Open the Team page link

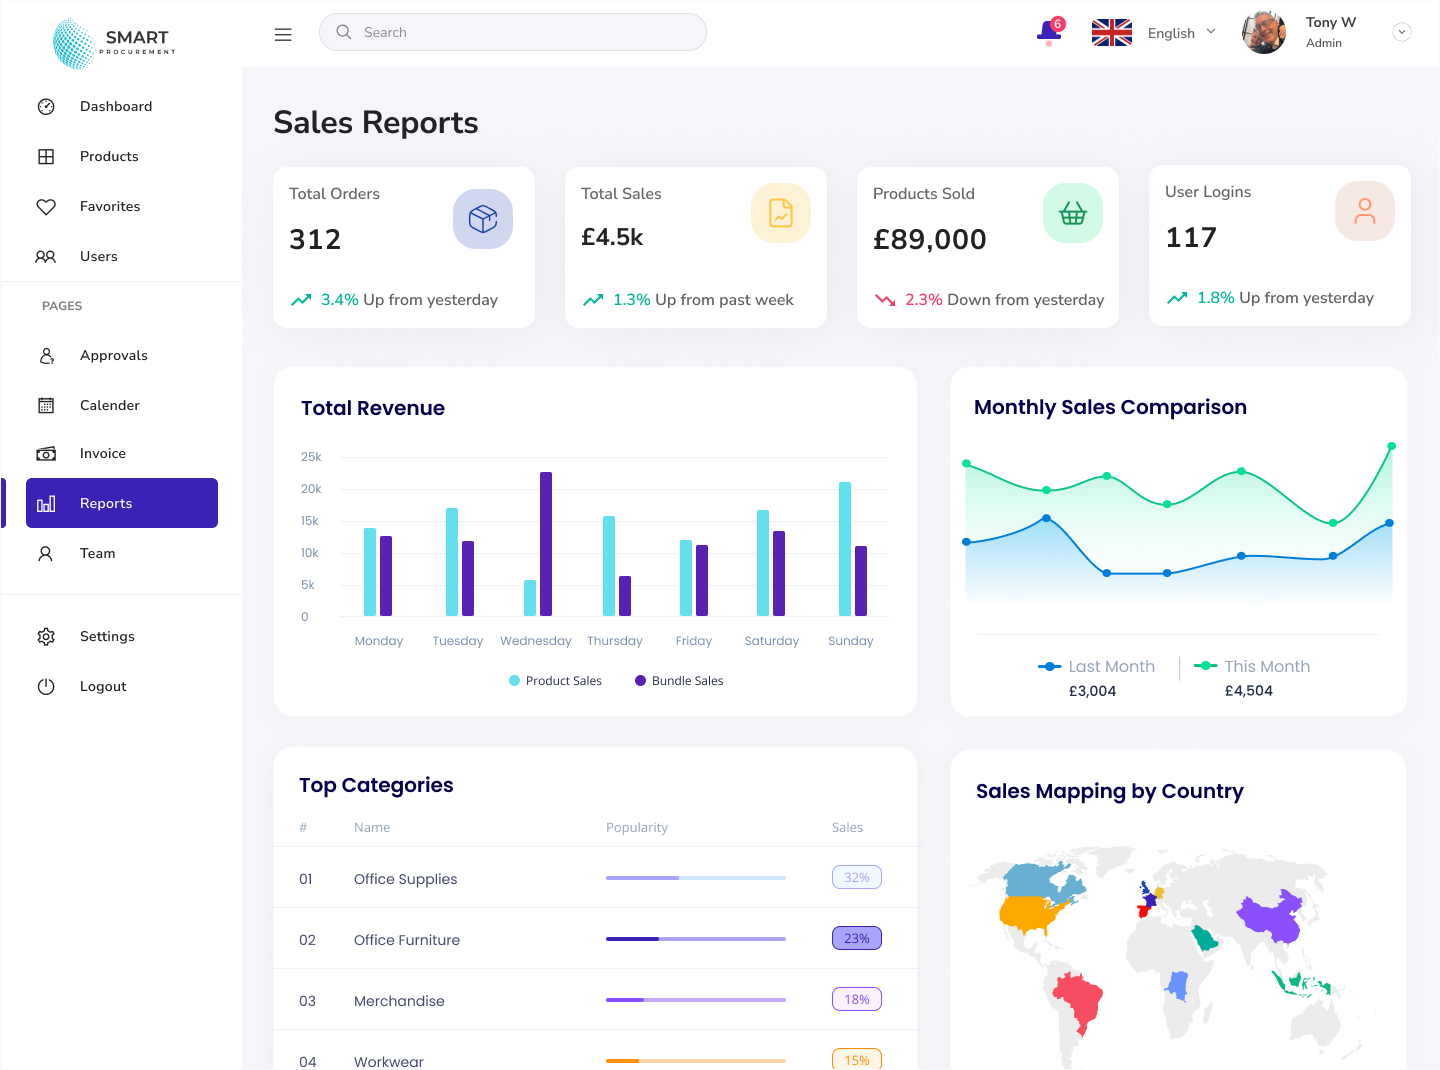[x=97, y=553]
